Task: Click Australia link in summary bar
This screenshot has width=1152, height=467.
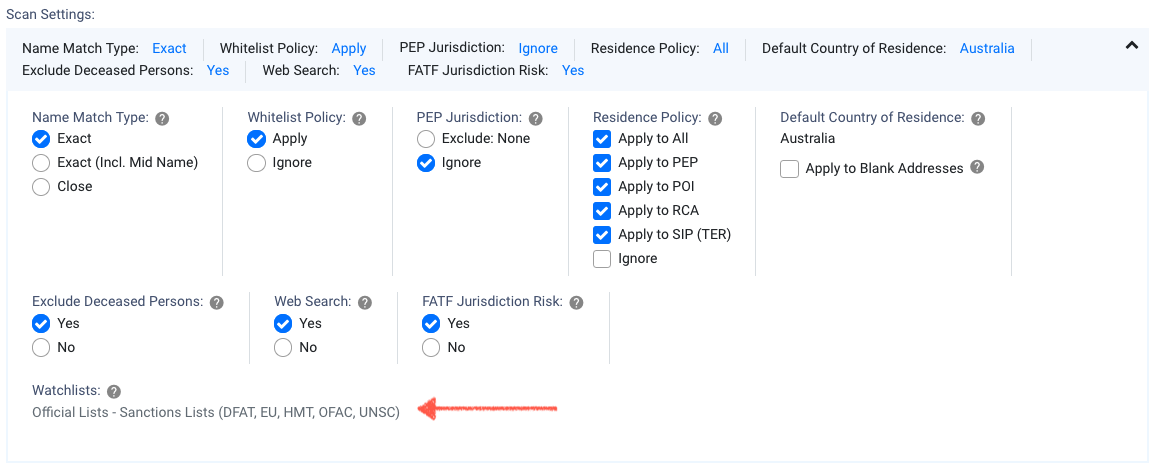Action: point(987,48)
